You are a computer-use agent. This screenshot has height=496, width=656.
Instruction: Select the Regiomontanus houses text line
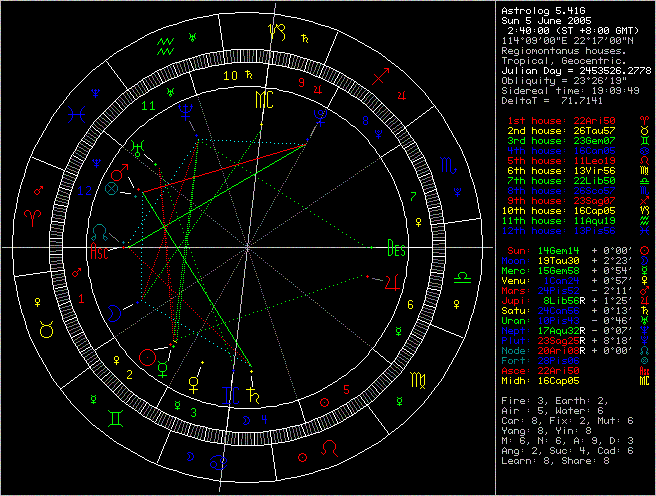tap(561, 49)
